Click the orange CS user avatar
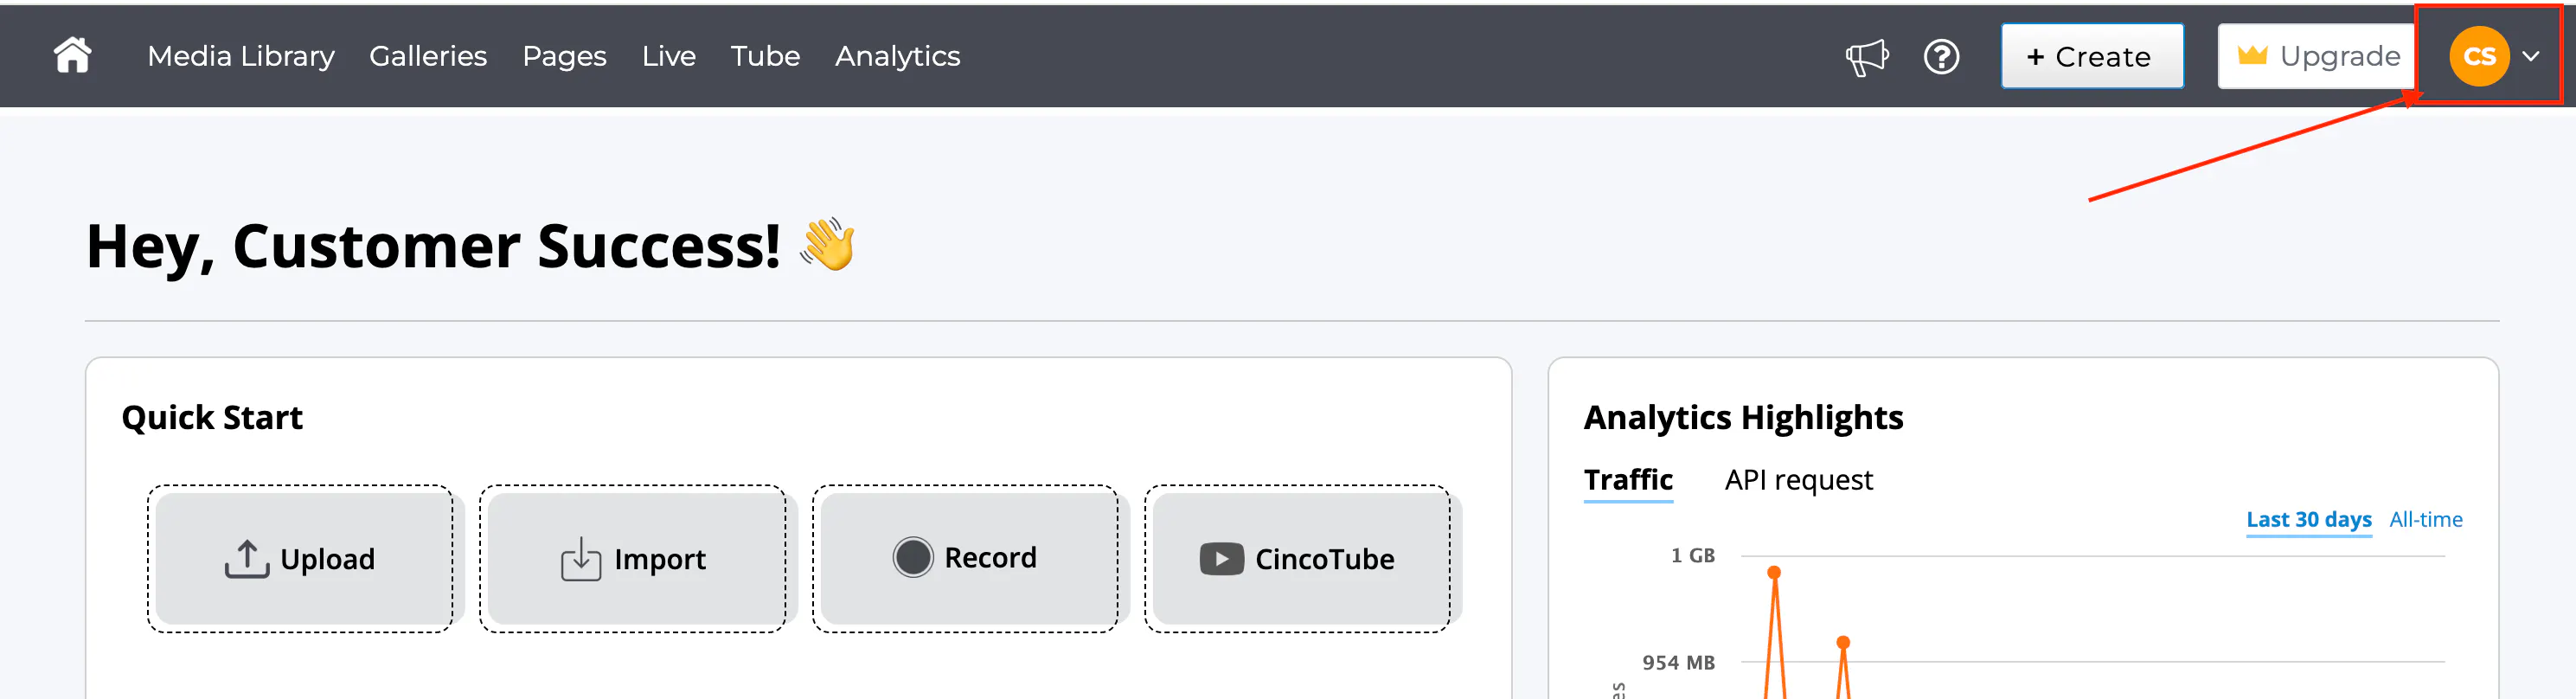Screen dimensions: 2576x699 click(x=2479, y=56)
